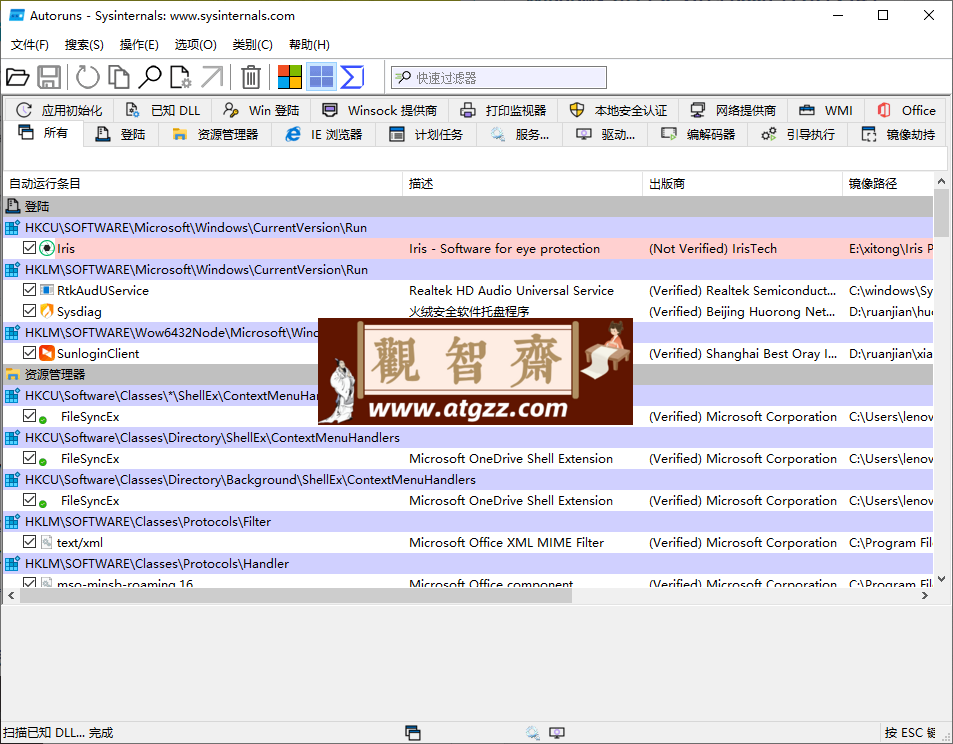Click the status bar services gear icon
Screen dimensions: 953x744
pyautogui.click(x=532, y=732)
